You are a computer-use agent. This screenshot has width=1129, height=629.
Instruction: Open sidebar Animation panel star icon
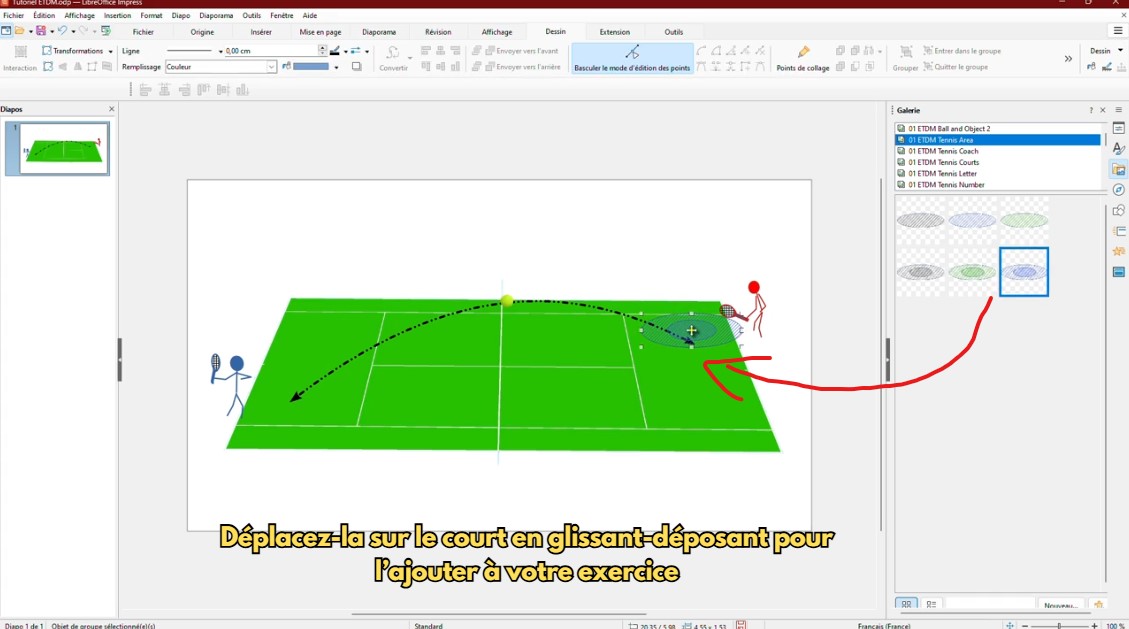(1118, 252)
